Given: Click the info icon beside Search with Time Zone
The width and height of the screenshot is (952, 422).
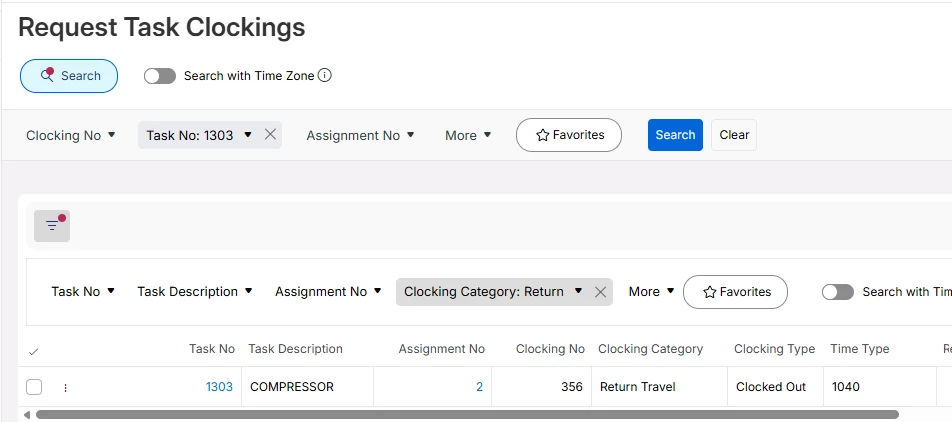Looking at the screenshot, I should pyautogui.click(x=325, y=76).
